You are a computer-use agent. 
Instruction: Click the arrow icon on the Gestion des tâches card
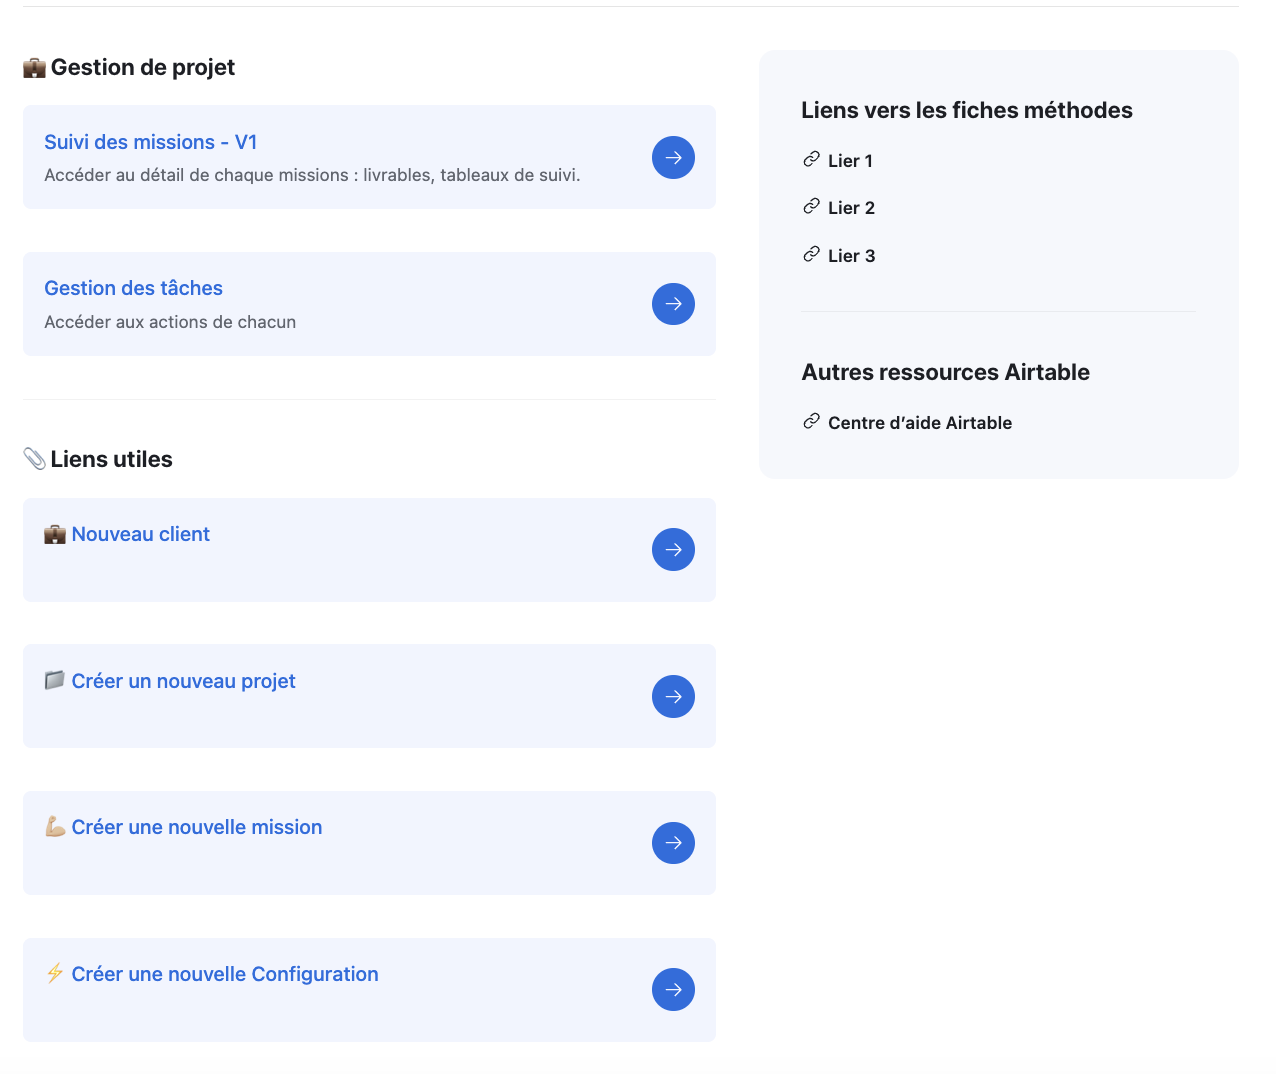click(x=673, y=303)
